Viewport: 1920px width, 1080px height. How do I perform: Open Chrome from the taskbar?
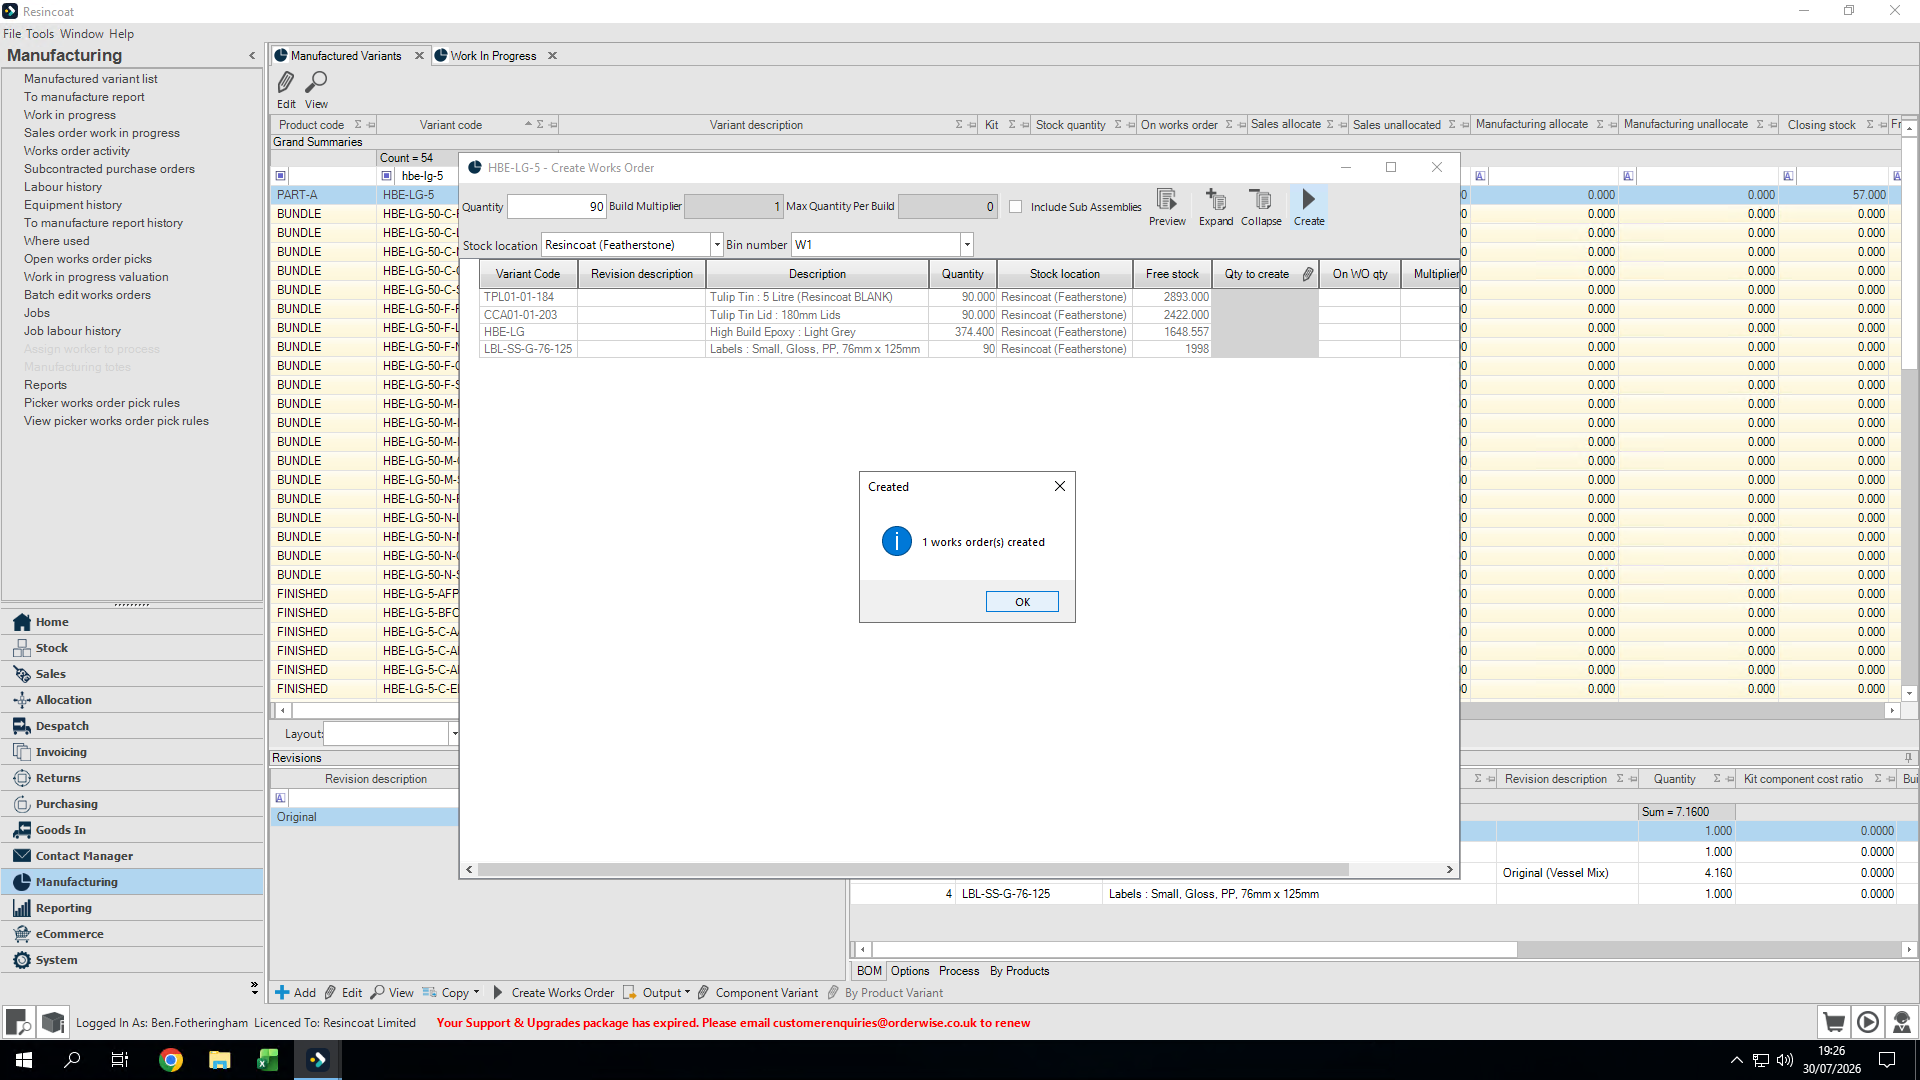[171, 1060]
